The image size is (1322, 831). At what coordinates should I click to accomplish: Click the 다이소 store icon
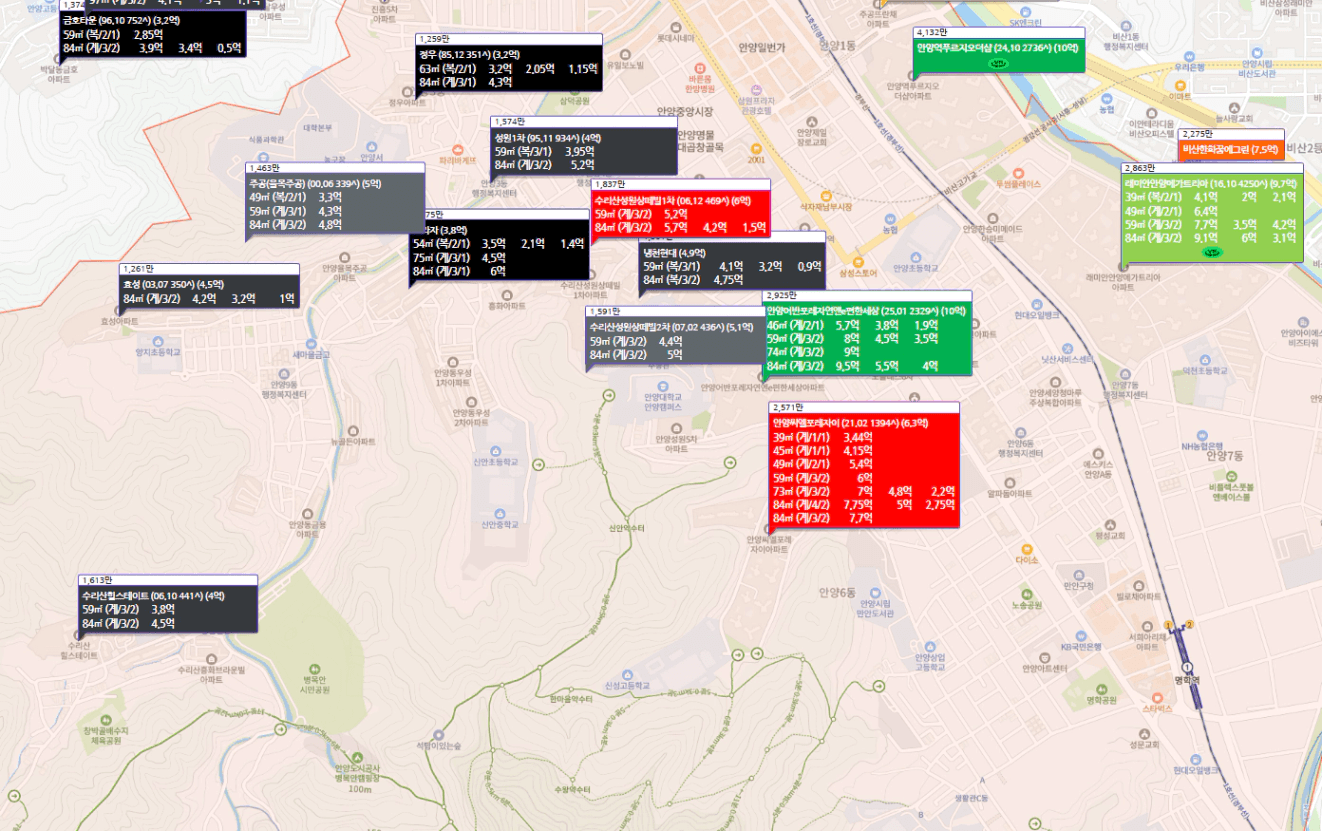pos(1026,549)
